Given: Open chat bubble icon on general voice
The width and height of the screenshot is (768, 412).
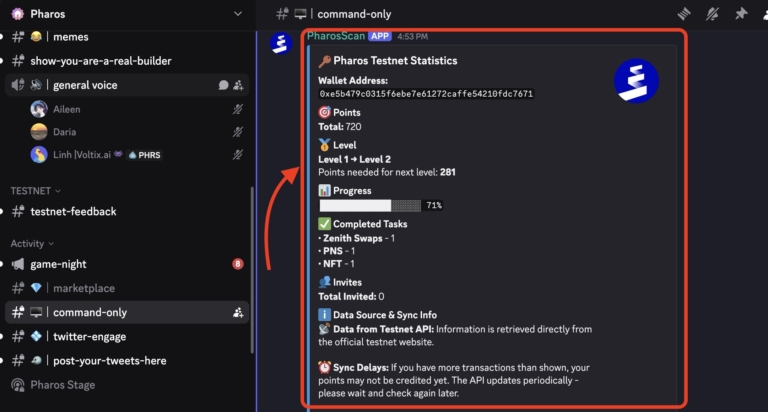Looking at the screenshot, I should pyautogui.click(x=223, y=85).
